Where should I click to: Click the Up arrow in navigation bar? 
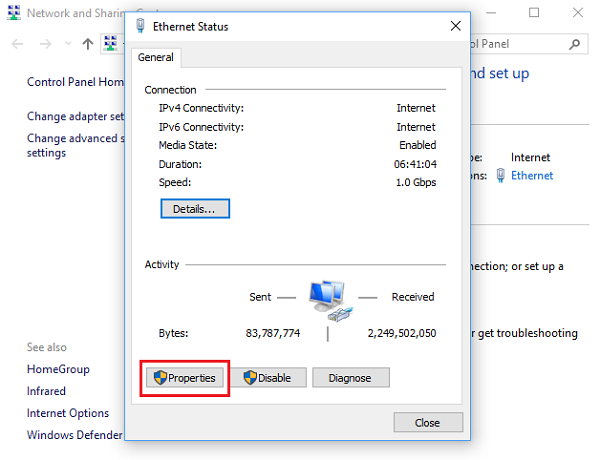(x=88, y=44)
